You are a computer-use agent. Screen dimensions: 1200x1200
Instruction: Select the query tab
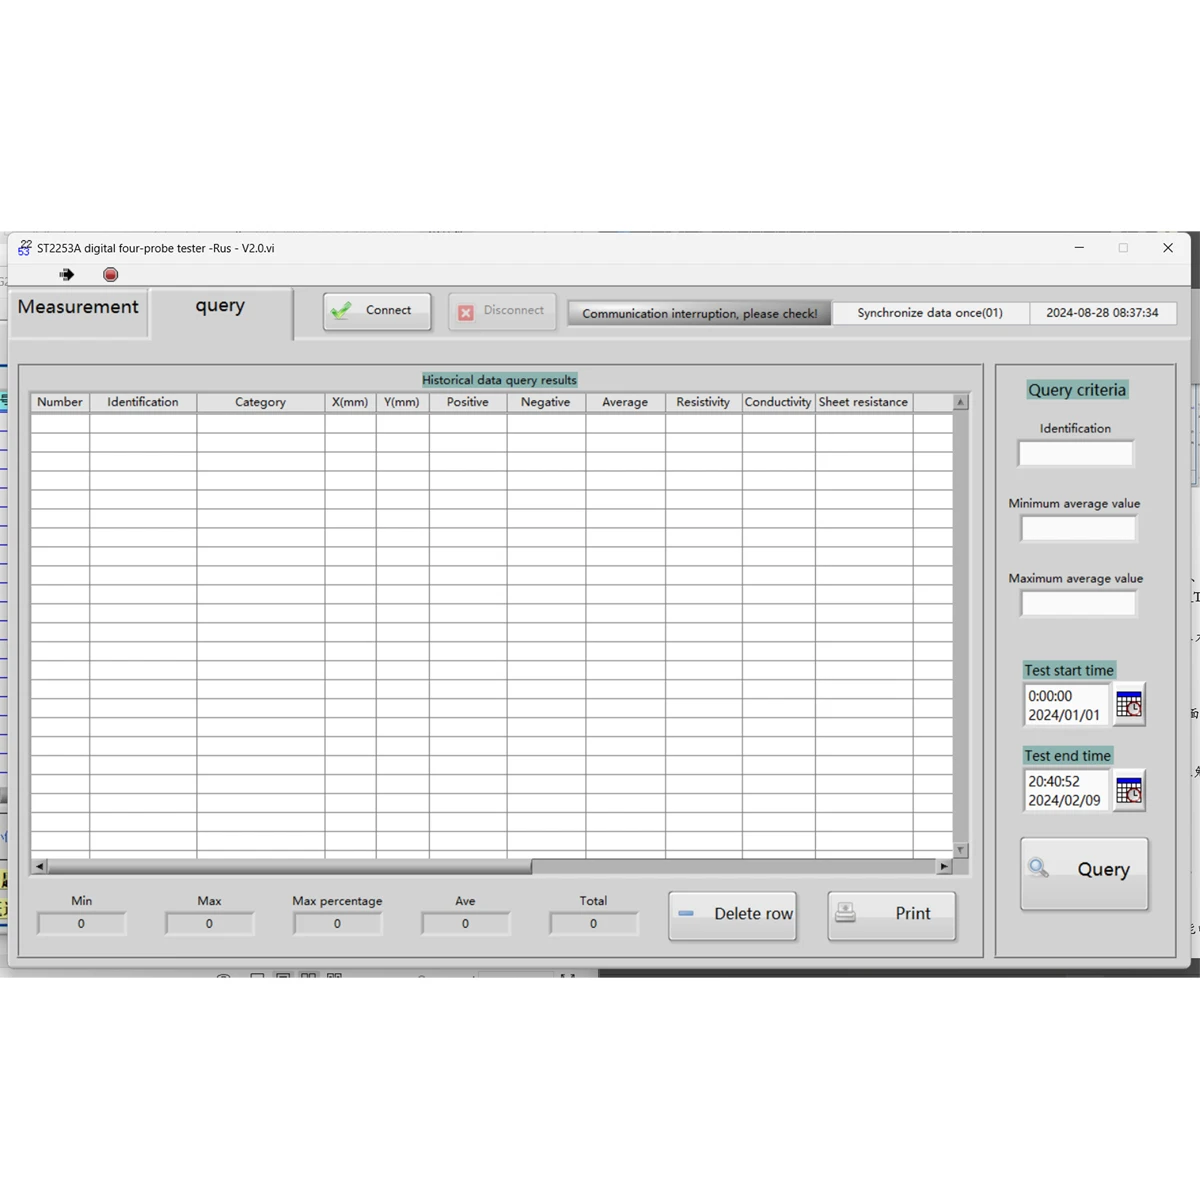[x=220, y=308]
